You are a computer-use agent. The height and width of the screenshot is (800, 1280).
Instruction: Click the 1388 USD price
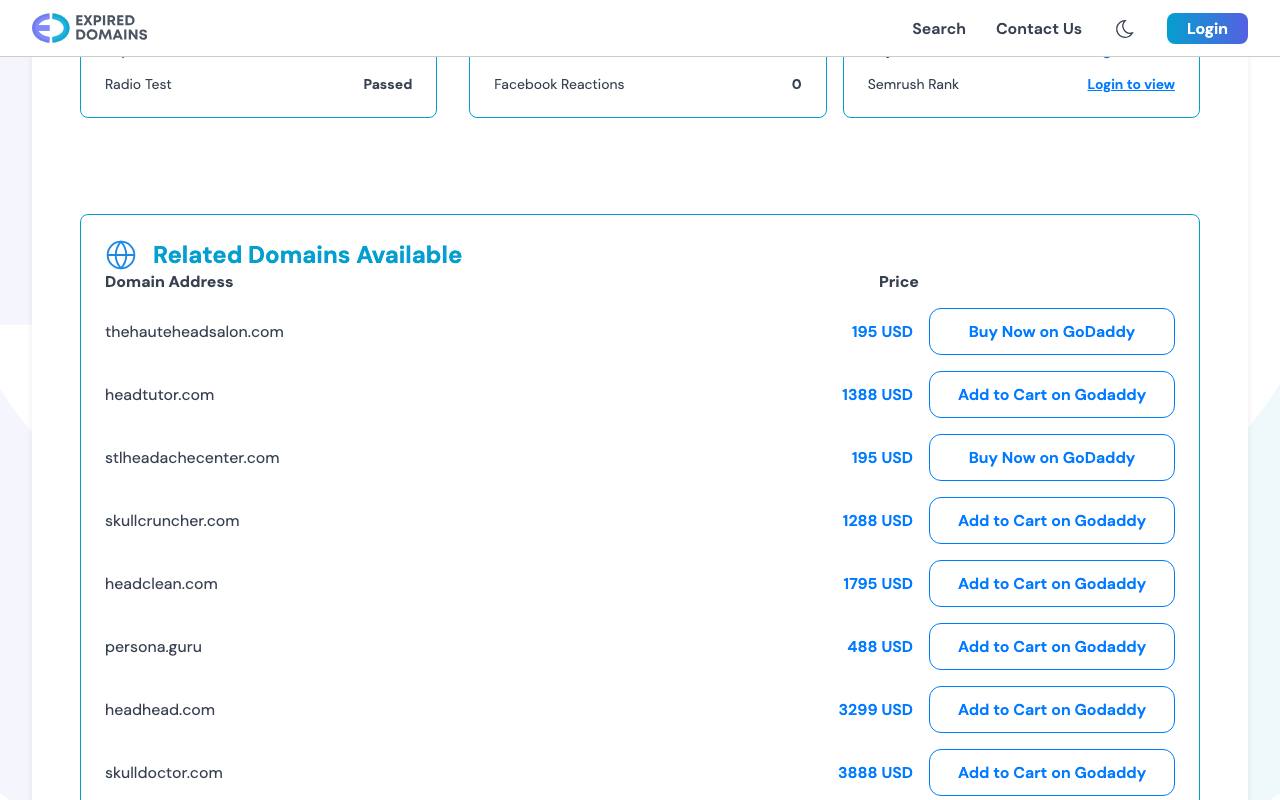click(x=877, y=394)
